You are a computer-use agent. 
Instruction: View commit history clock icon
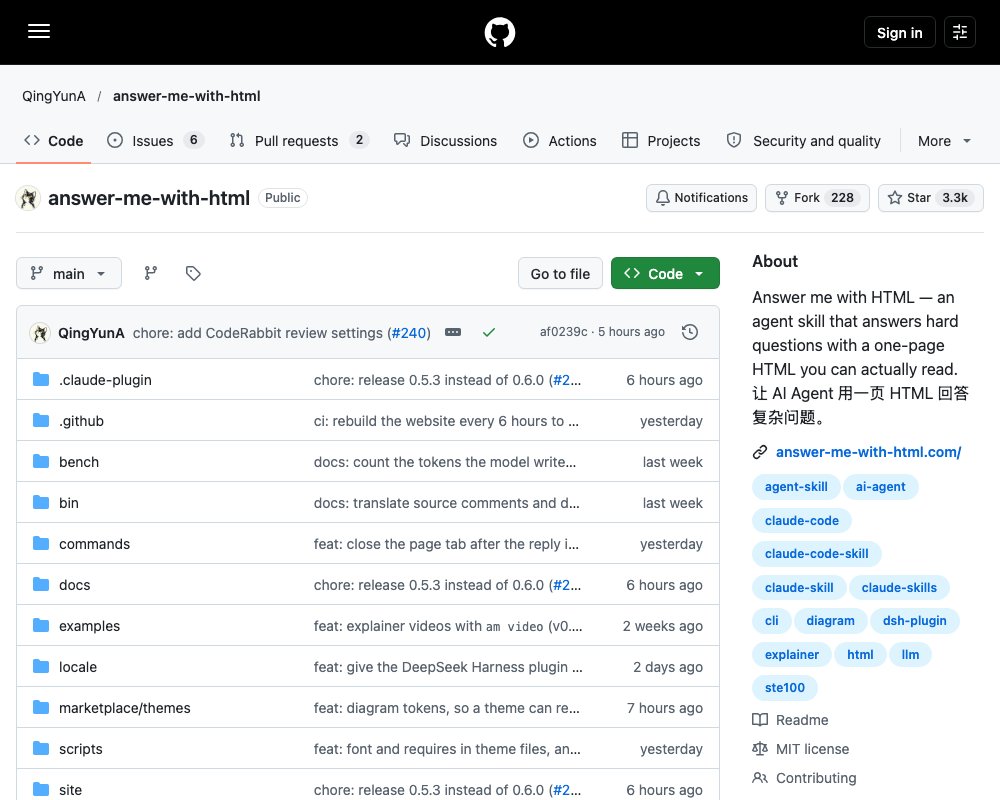(x=689, y=332)
